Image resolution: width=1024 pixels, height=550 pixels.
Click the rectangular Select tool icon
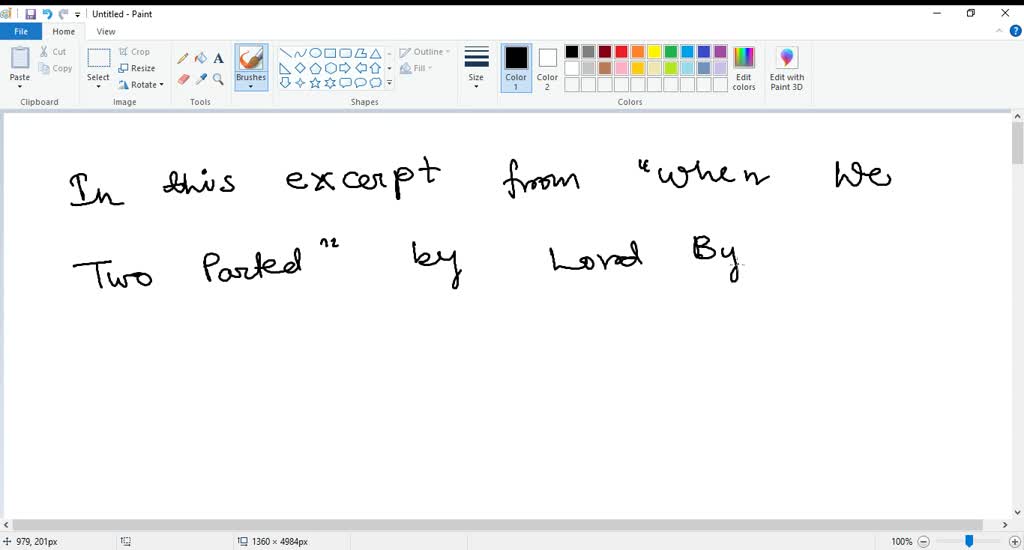pos(99,58)
